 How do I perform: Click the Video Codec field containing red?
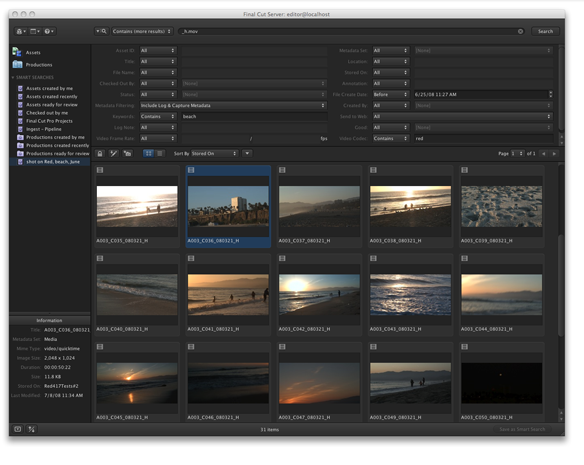click(484, 139)
